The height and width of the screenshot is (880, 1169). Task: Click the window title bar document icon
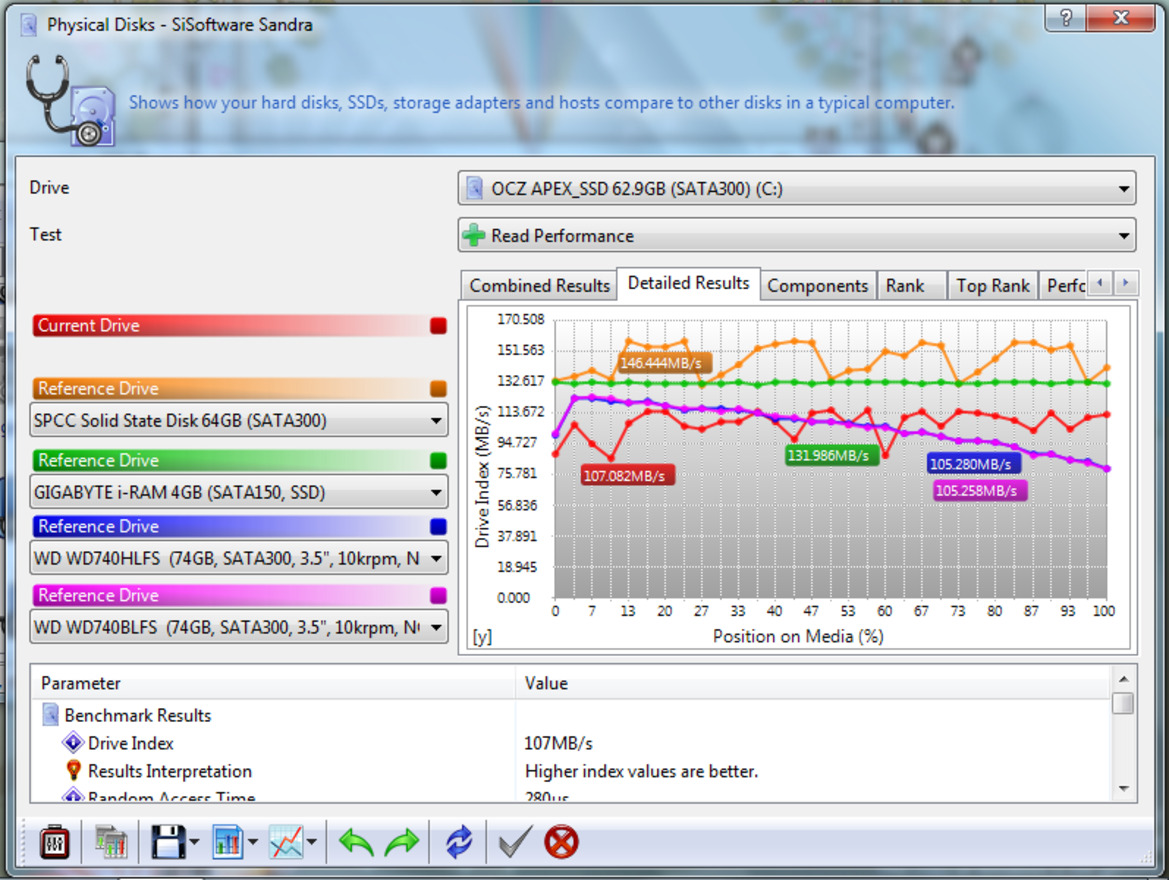click(28, 25)
